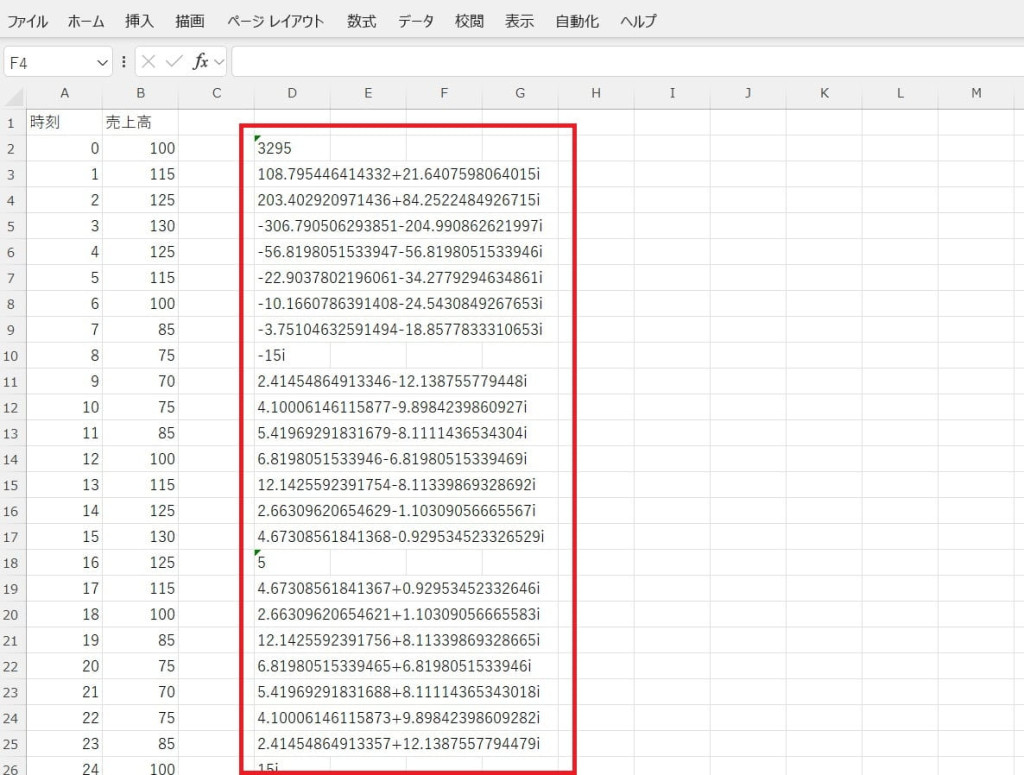Screen dimensions: 1024x775
Task: Open the ページ レイアウト tab
Action: click(x=275, y=21)
